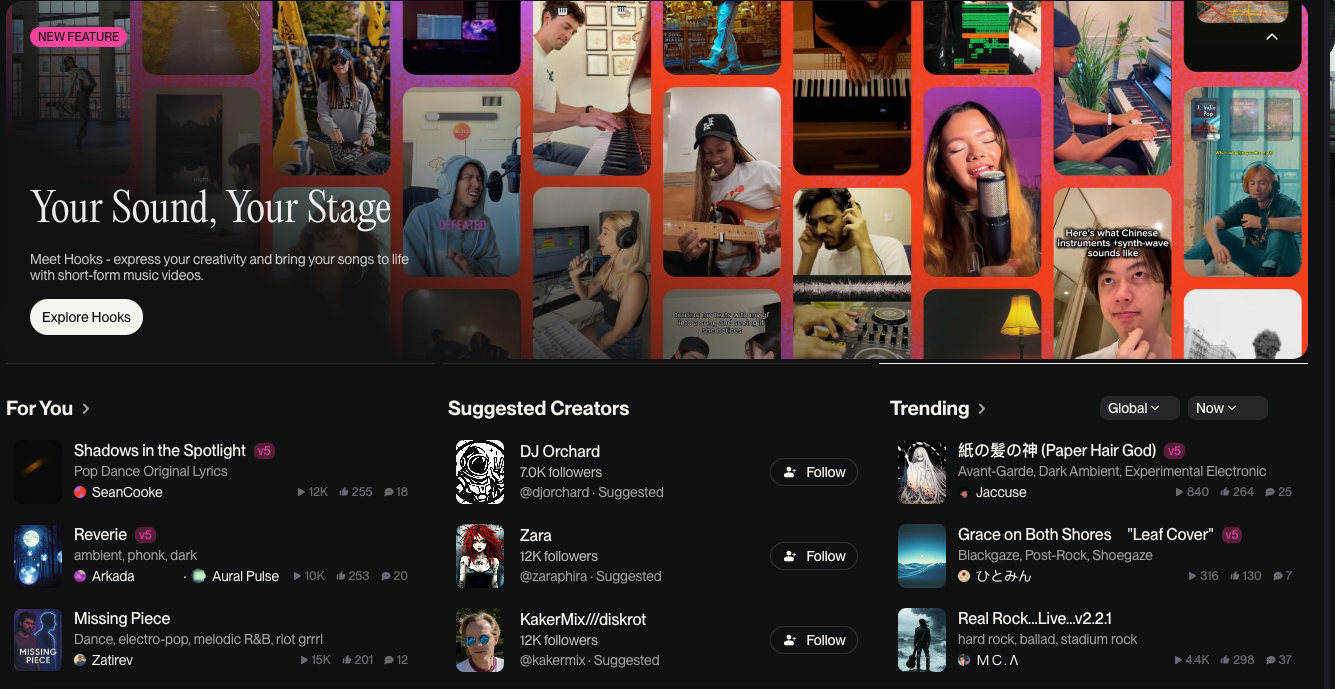Click the likes thumb icon on Reverie
The image size is (1335, 689).
[x=342, y=576]
